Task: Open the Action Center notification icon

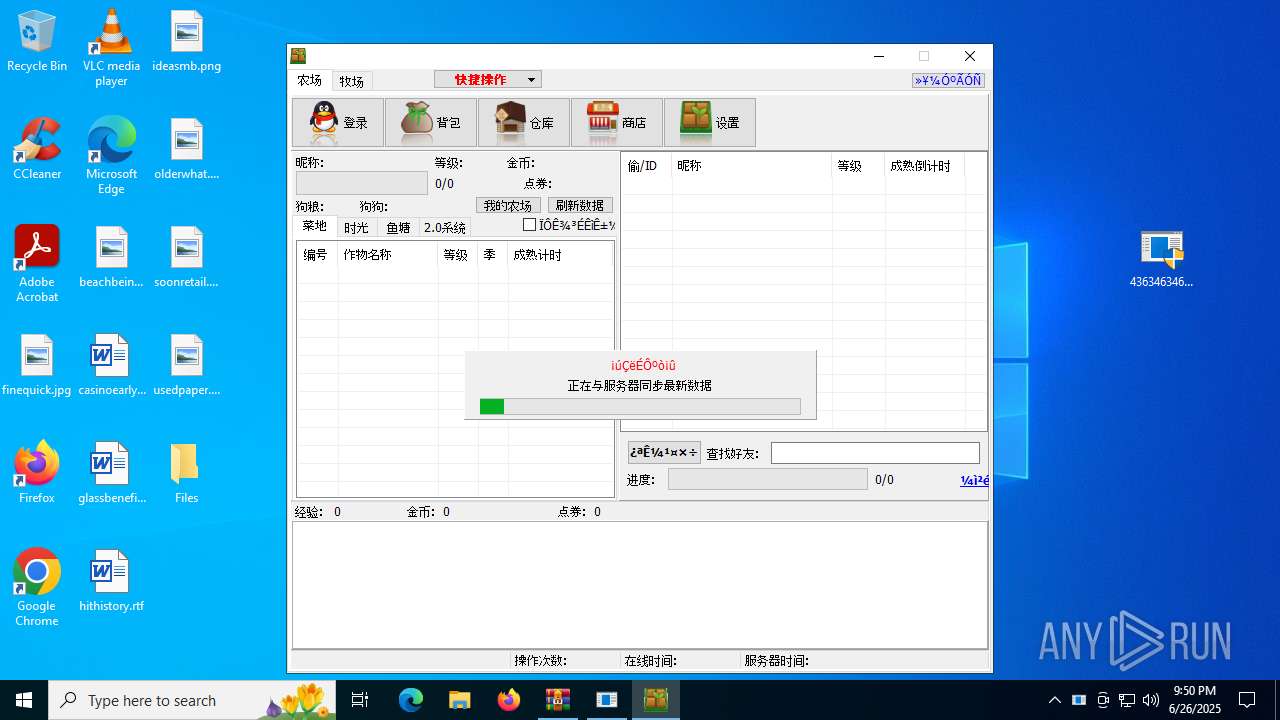Action: tap(1247, 700)
